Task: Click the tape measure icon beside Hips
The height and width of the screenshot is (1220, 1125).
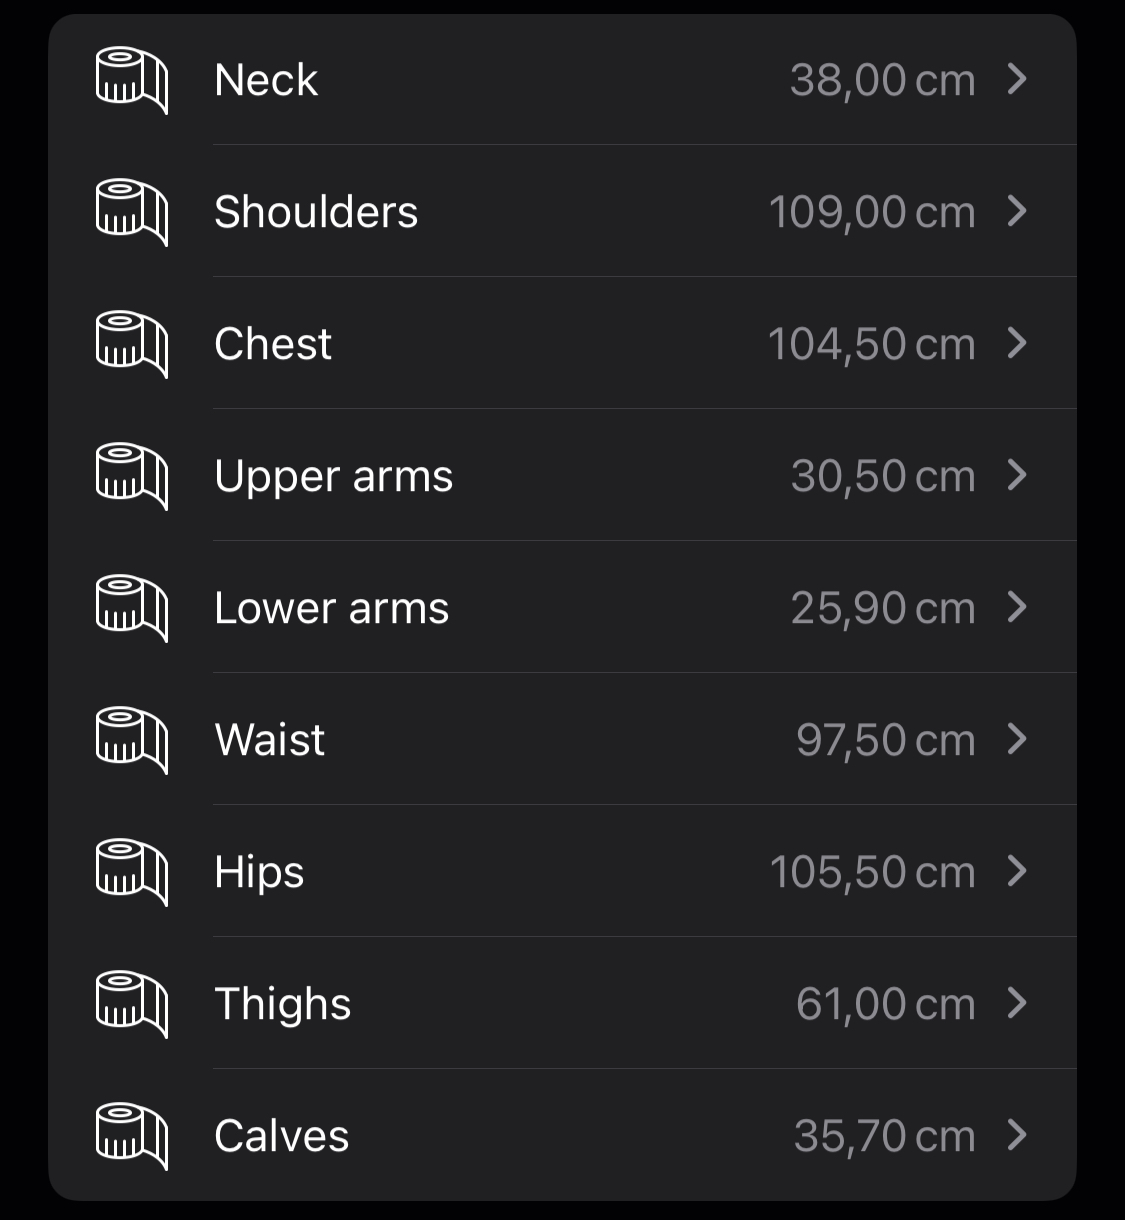Action: 131,872
